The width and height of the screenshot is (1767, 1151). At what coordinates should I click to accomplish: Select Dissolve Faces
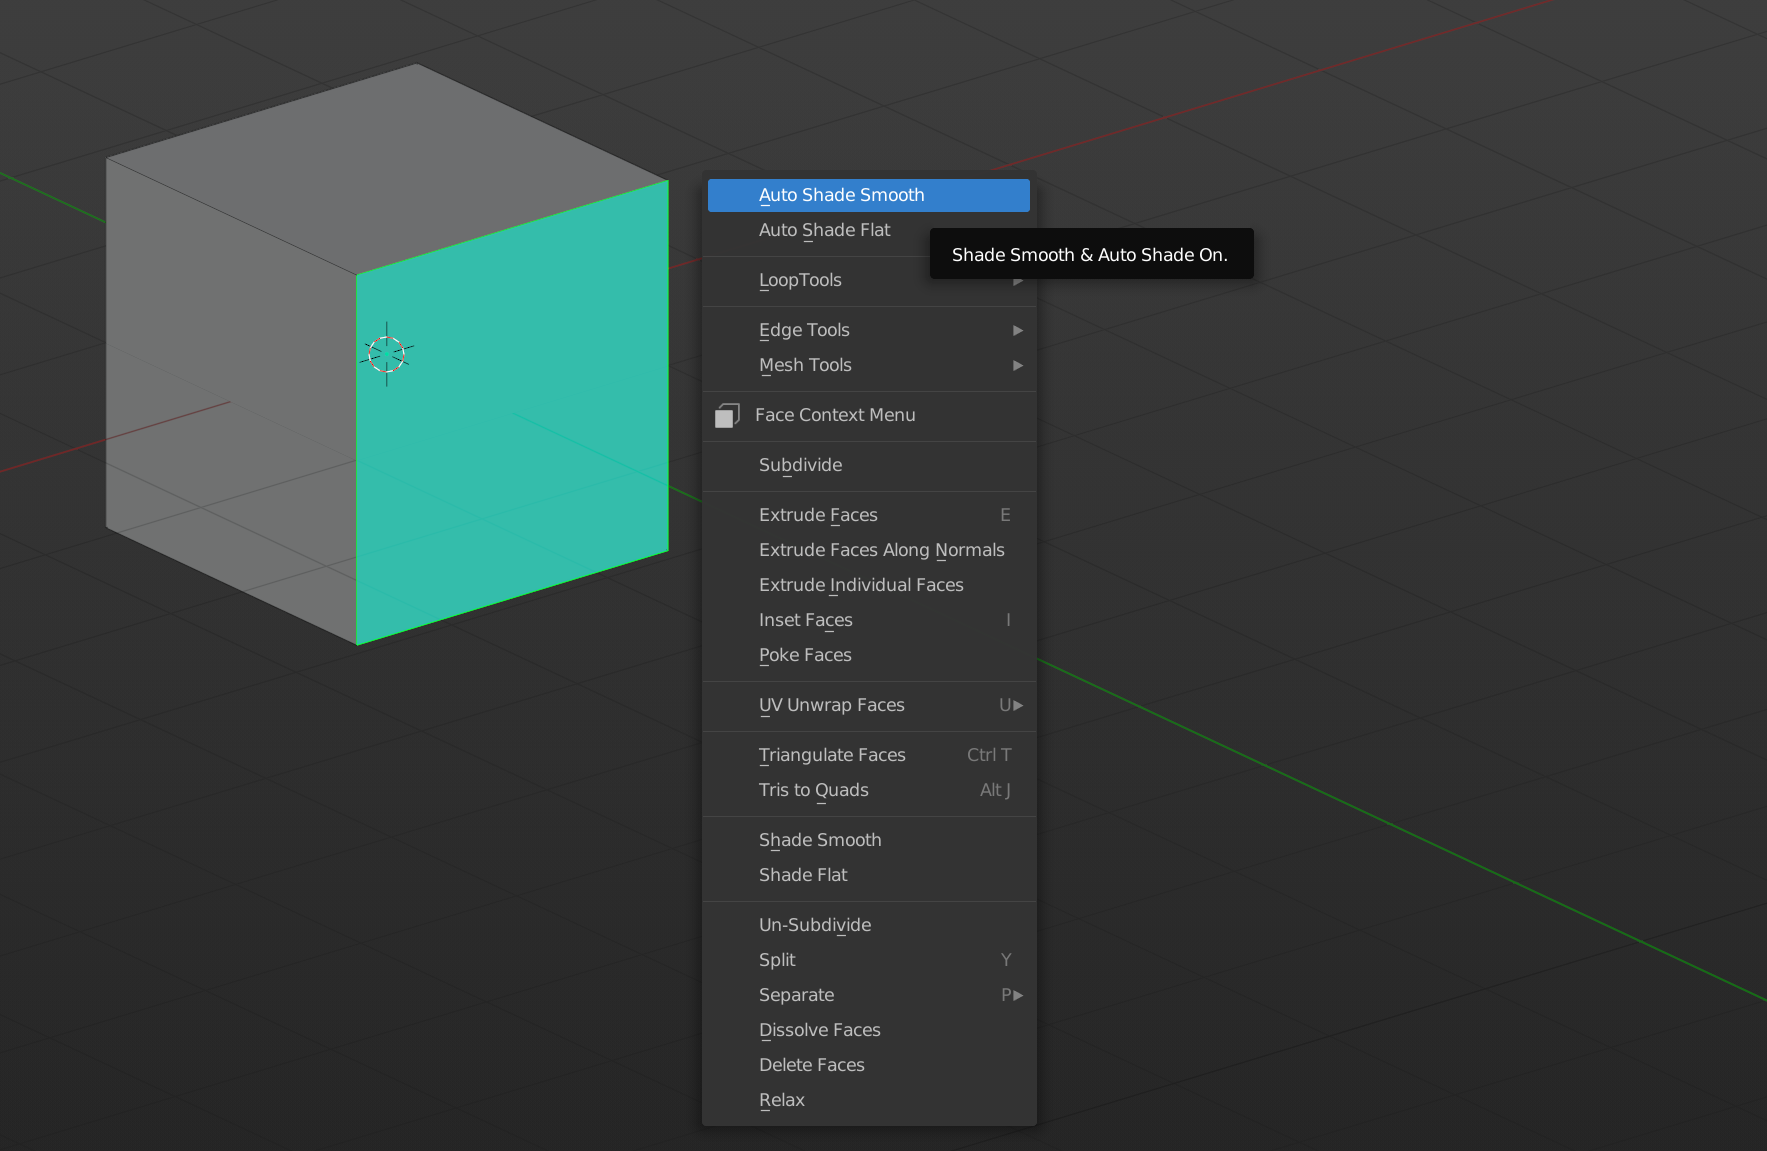coord(868,1030)
